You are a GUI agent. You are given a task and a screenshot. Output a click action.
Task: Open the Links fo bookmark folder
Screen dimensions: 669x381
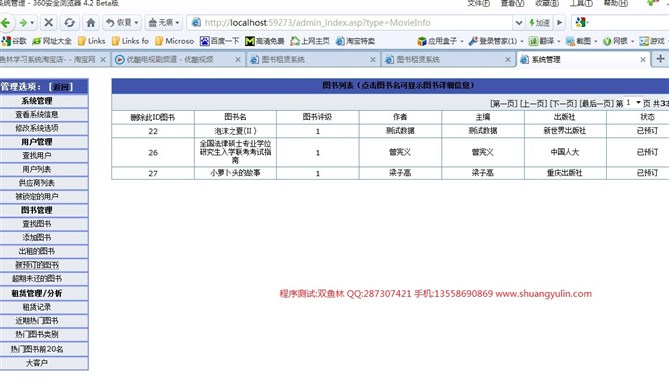coord(130,41)
